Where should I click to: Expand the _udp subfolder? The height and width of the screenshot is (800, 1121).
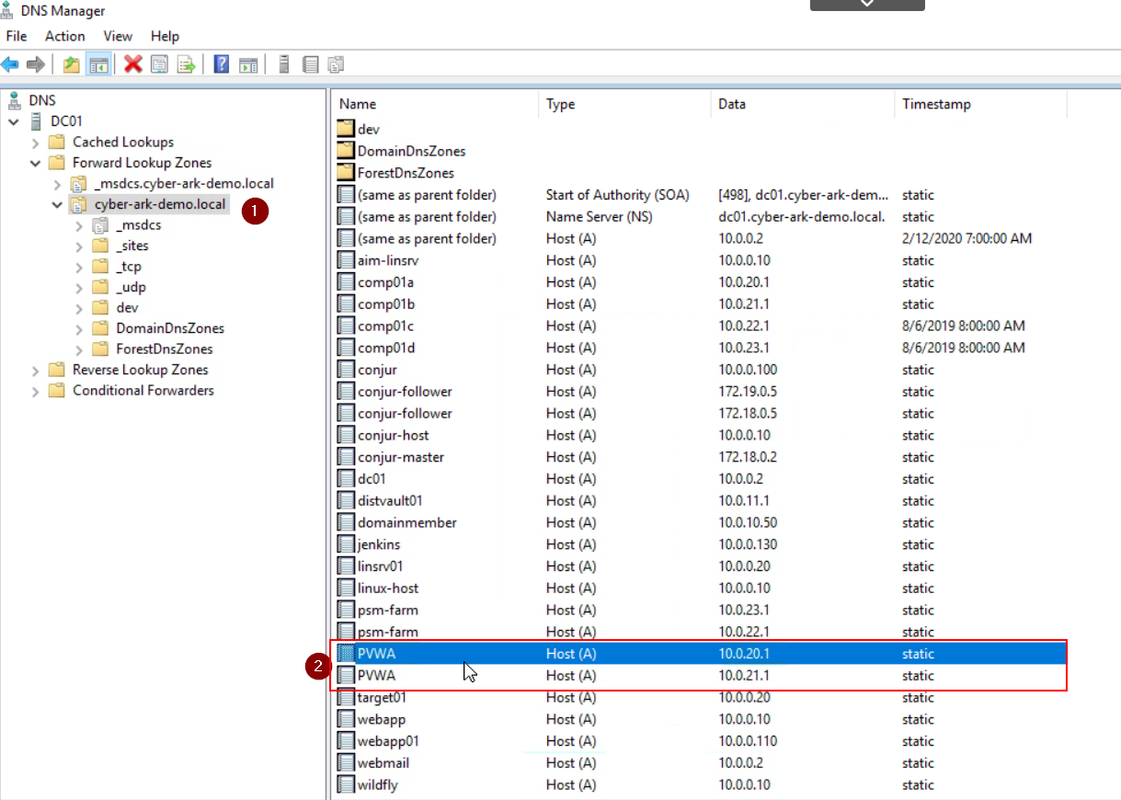(79, 287)
